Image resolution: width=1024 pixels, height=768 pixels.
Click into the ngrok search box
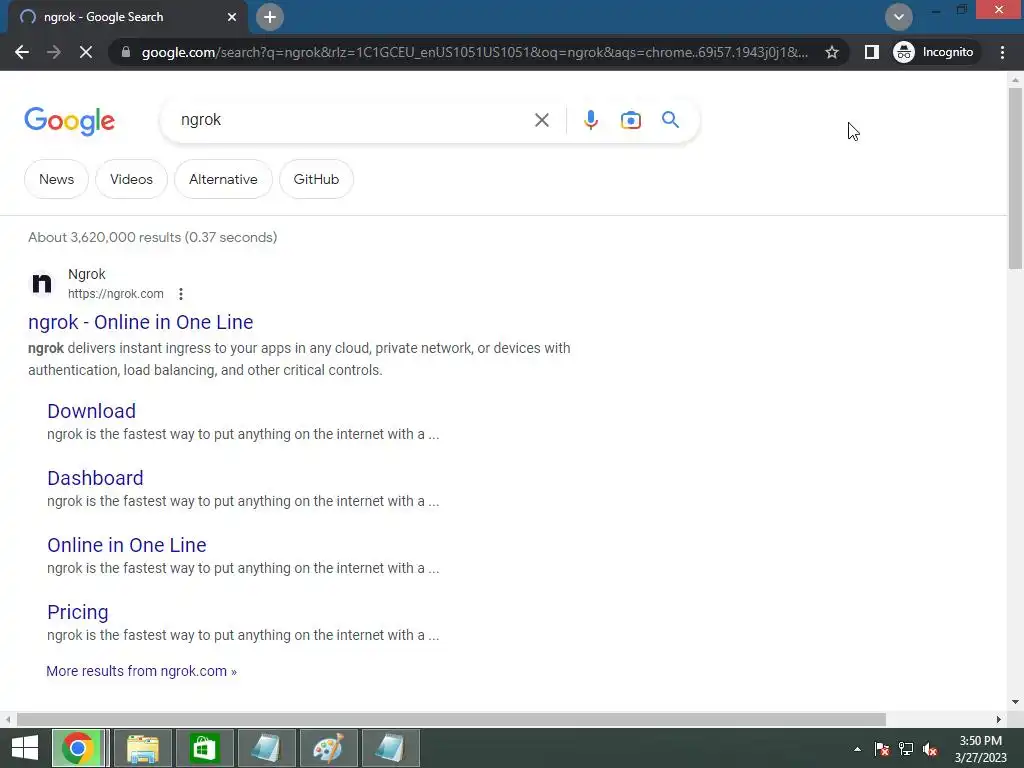click(353, 120)
